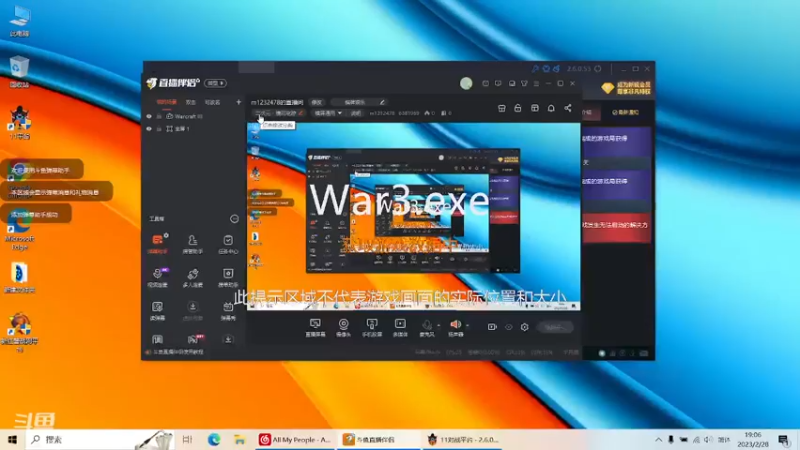The width and height of the screenshot is (800, 450).
Task: Open the skin shirt icon in the title bar
Action: click(524, 83)
